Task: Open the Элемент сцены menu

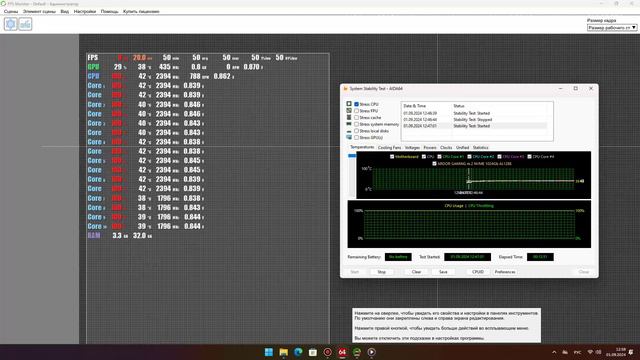Action: tap(39, 11)
